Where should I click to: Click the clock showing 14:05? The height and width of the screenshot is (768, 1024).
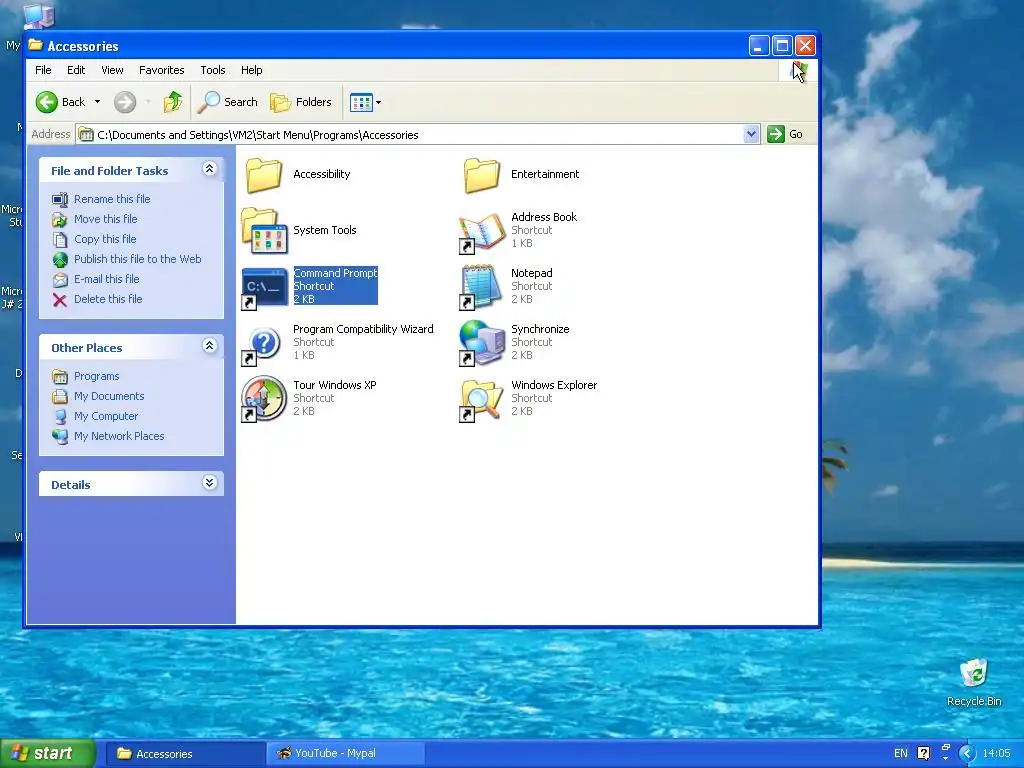pyautogui.click(x=996, y=753)
